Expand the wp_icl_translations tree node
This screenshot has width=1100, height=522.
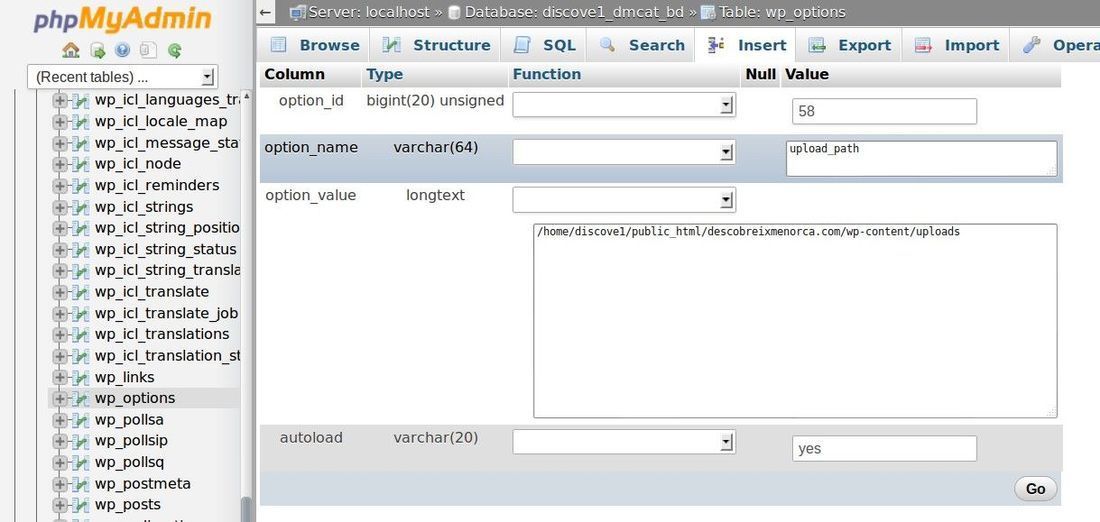60,335
